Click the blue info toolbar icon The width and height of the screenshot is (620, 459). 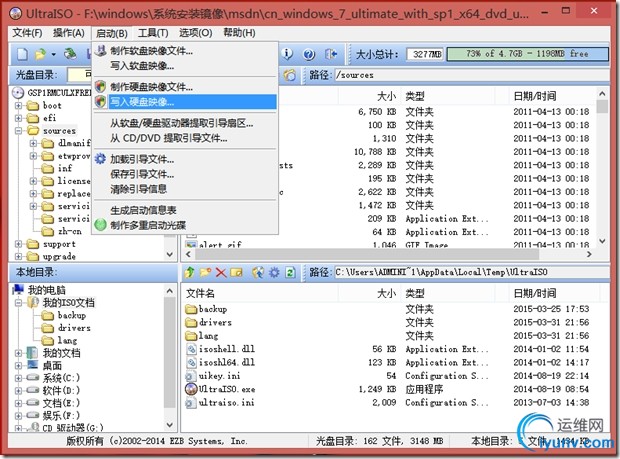pos(287,54)
